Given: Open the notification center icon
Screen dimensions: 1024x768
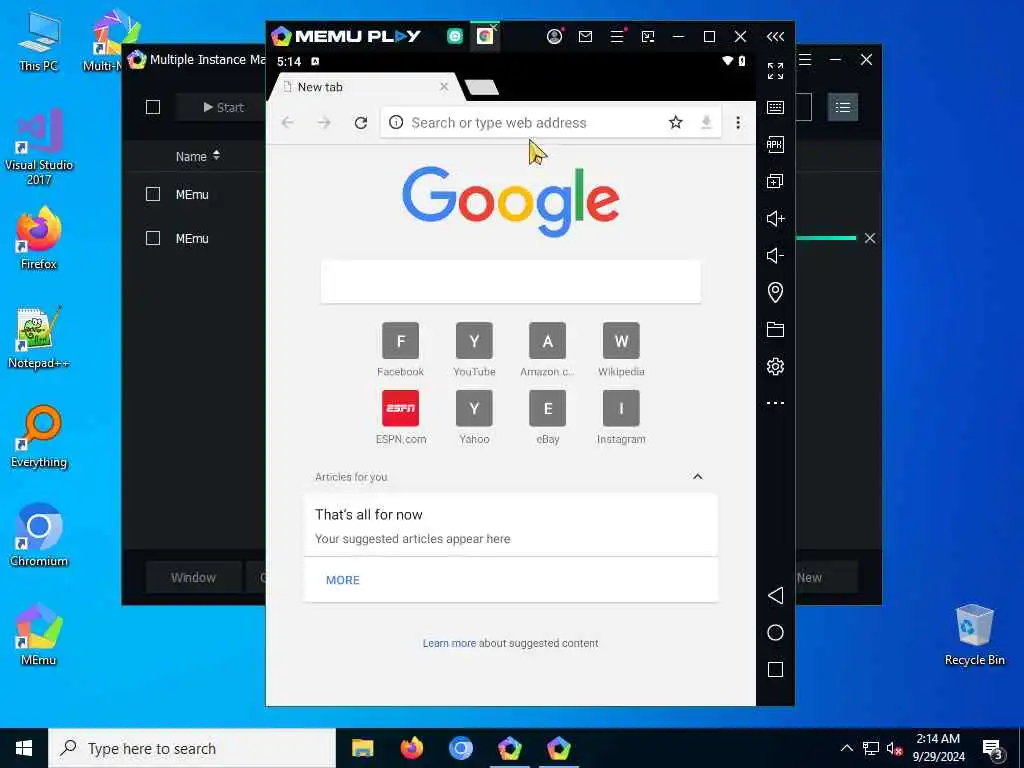Looking at the screenshot, I should click(993, 749).
